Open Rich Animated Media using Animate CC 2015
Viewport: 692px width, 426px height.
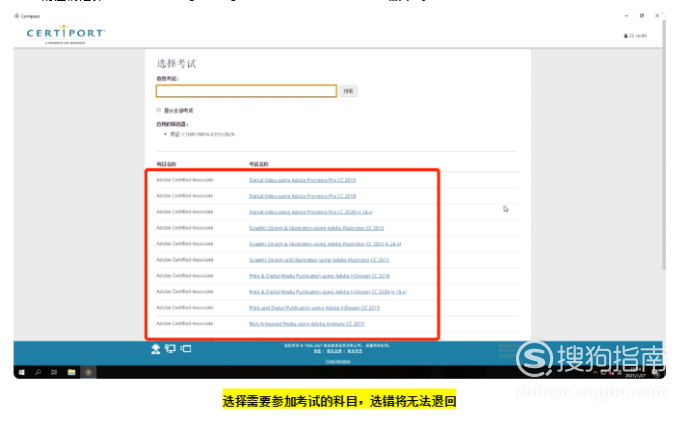coord(307,324)
